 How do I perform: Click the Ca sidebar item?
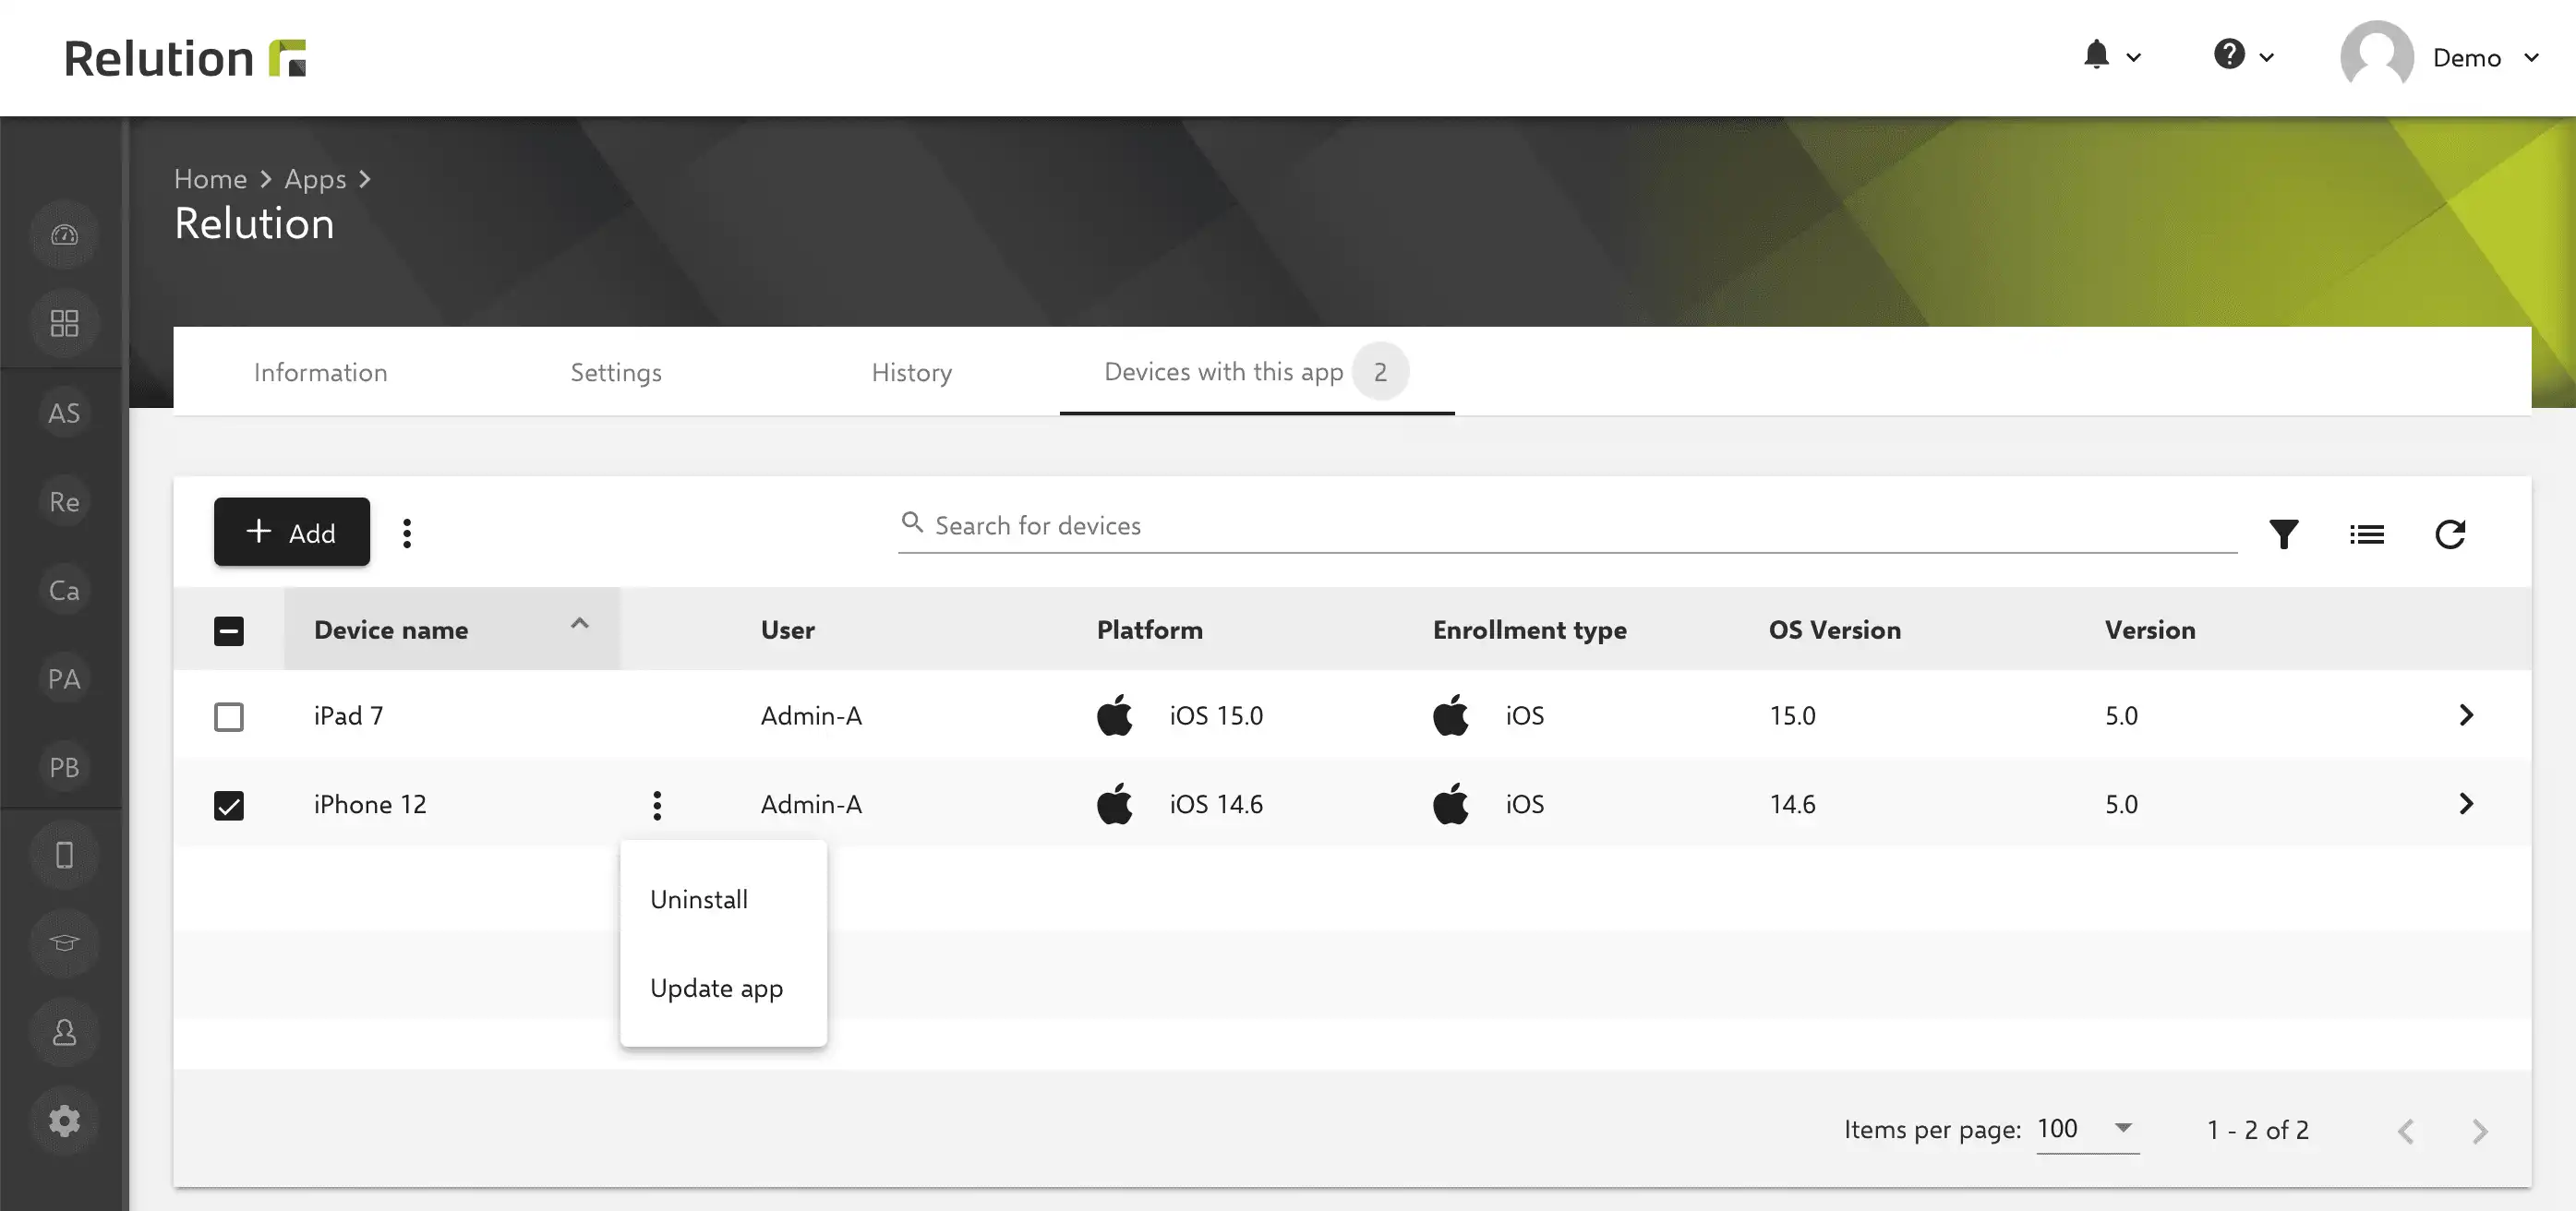(64, 590)
